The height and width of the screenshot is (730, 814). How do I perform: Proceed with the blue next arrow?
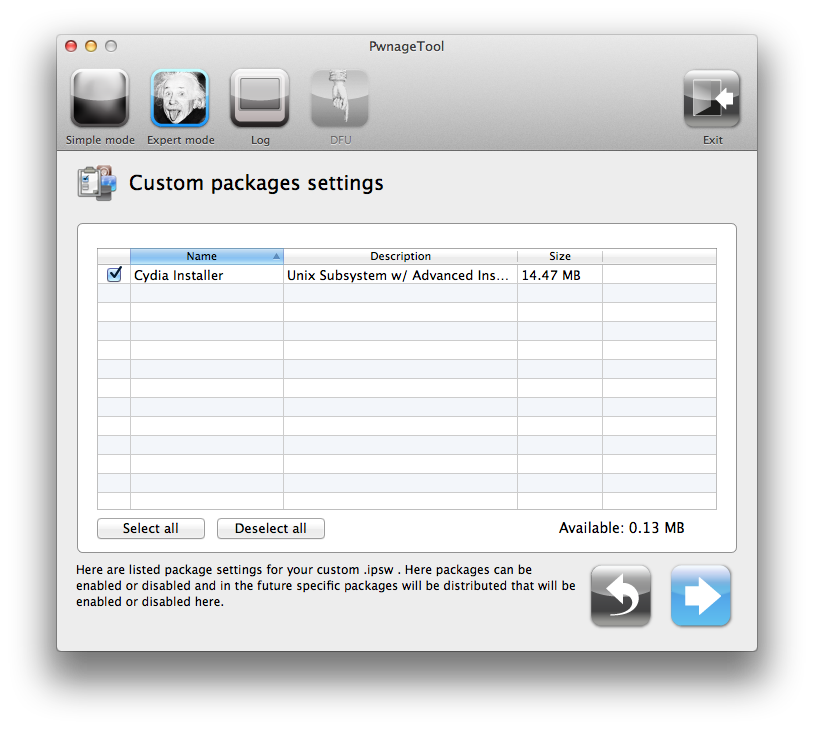[x=701, y=596]
